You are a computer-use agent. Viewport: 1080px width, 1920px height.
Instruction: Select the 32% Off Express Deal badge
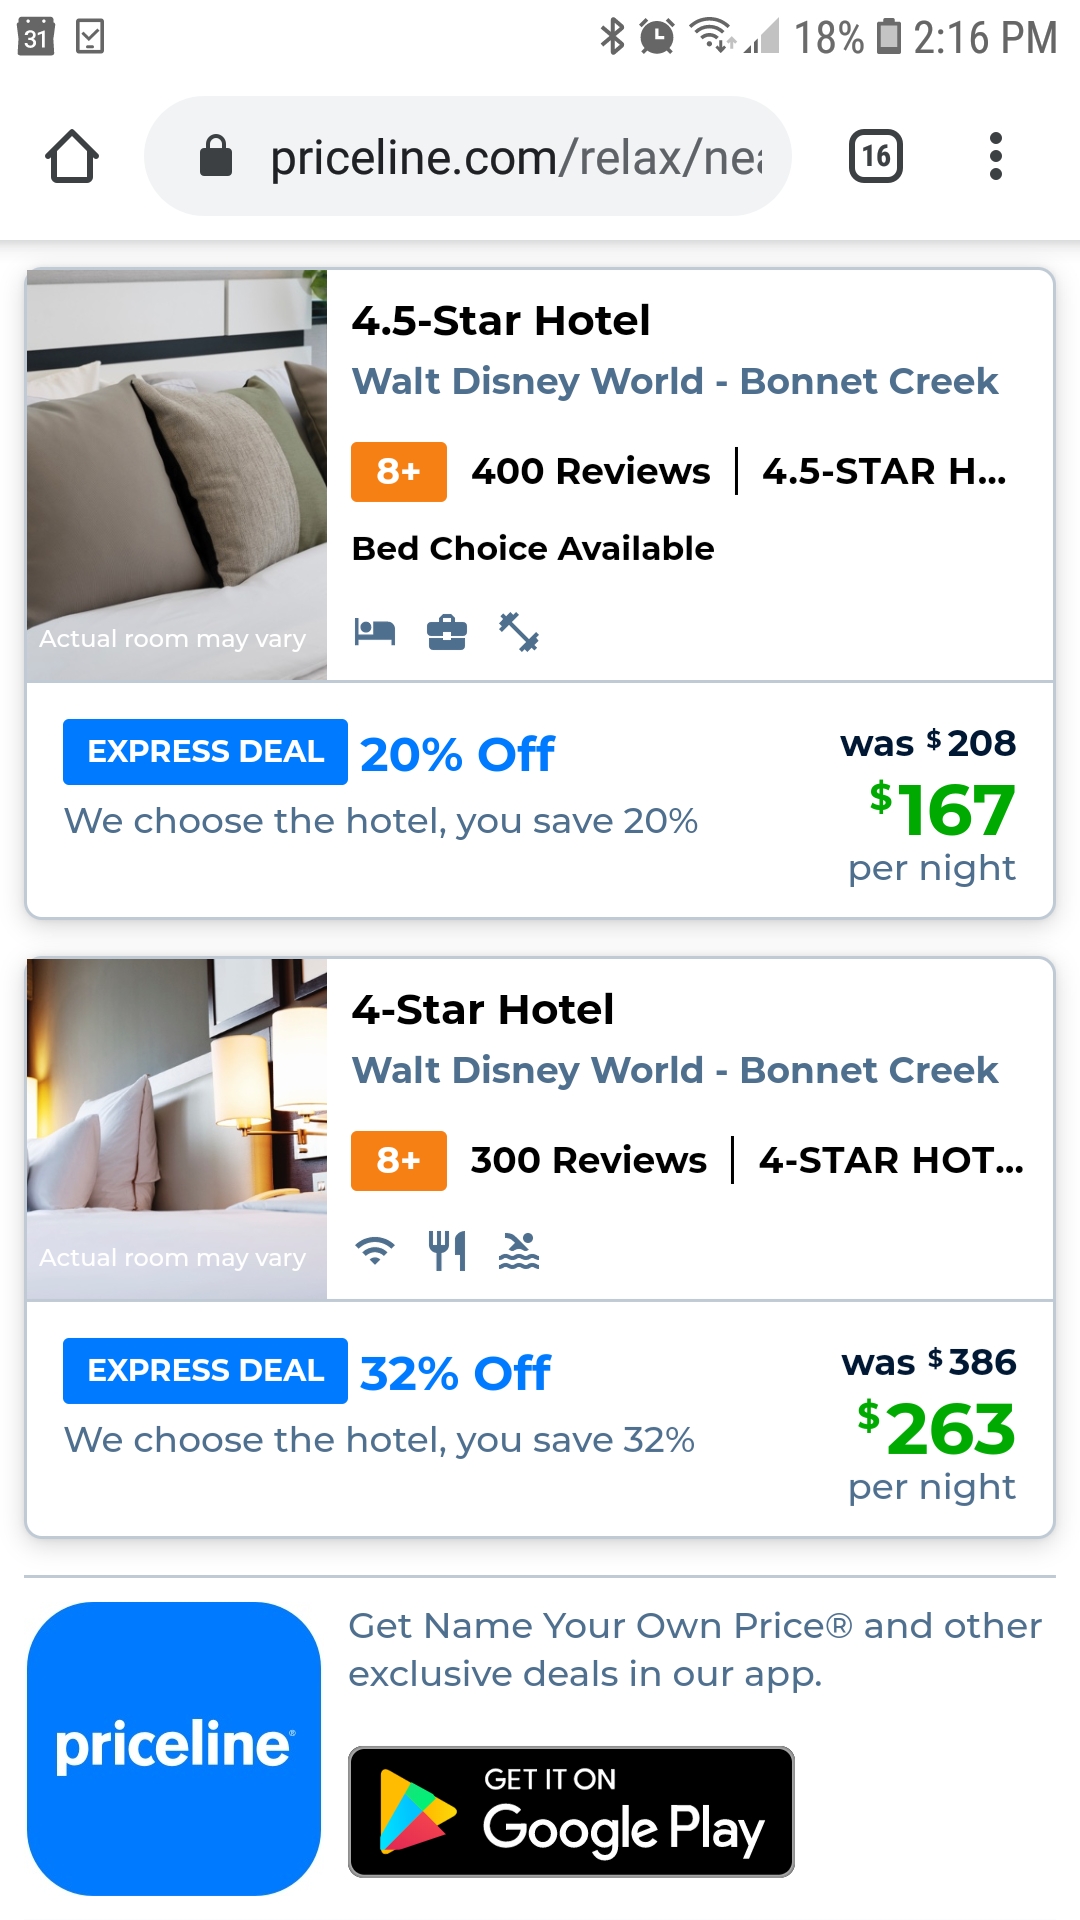click(205, 1371)
